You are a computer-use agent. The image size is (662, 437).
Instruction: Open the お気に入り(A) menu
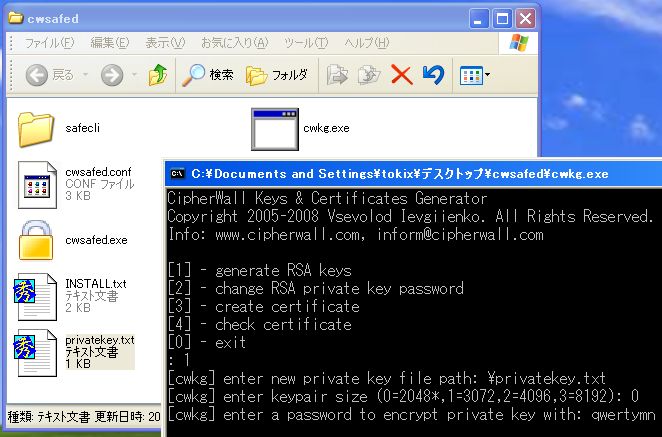click(x=234, y=43)
